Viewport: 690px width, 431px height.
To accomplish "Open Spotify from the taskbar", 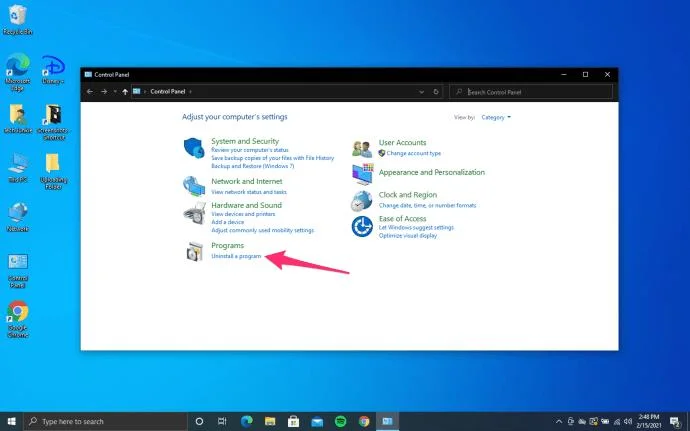I will [x=340, y=421].
